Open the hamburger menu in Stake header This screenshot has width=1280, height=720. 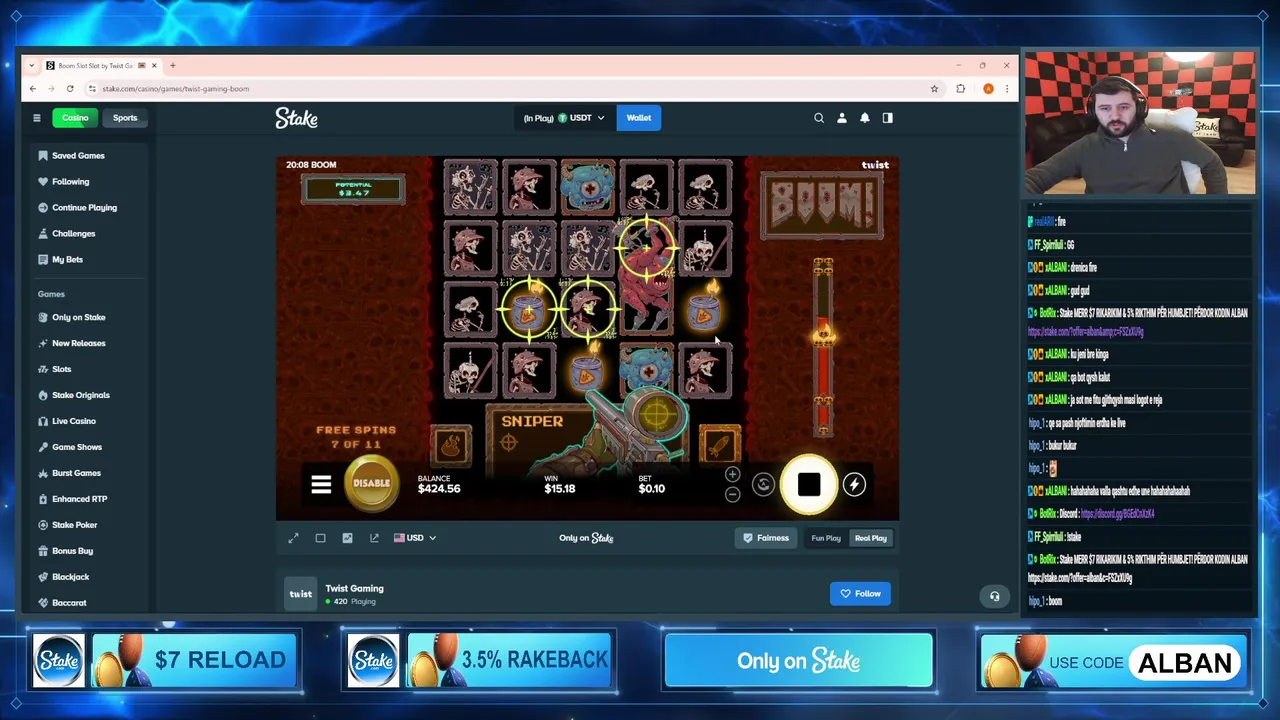[x=37, y=118]
